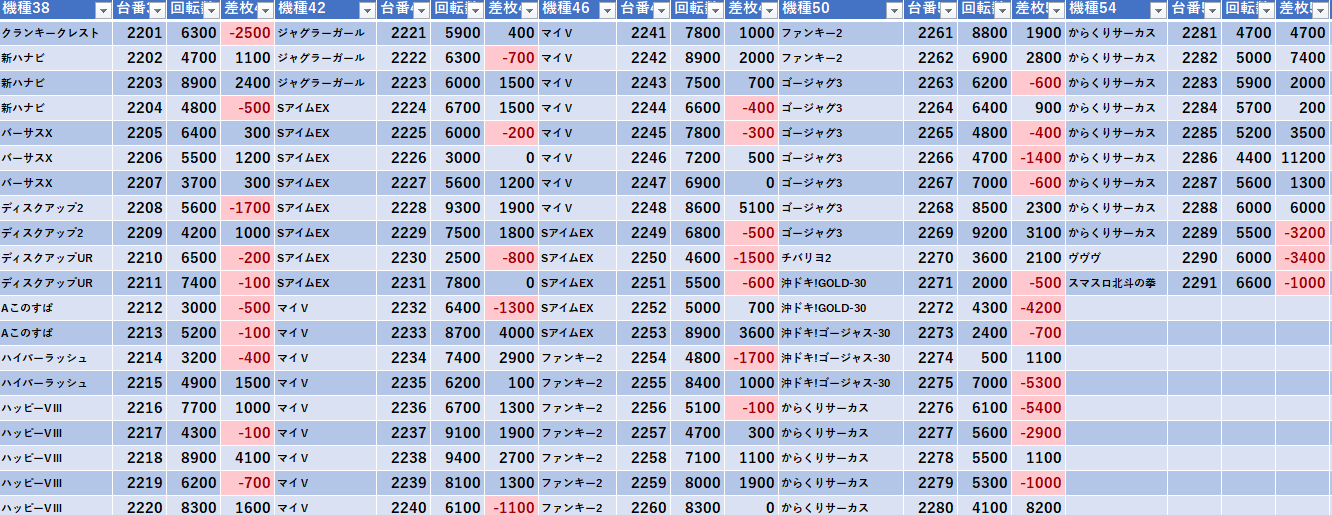Select machine number cell 2201
This screenshot has height=515, width=1332.
click(x=140, y=33)
